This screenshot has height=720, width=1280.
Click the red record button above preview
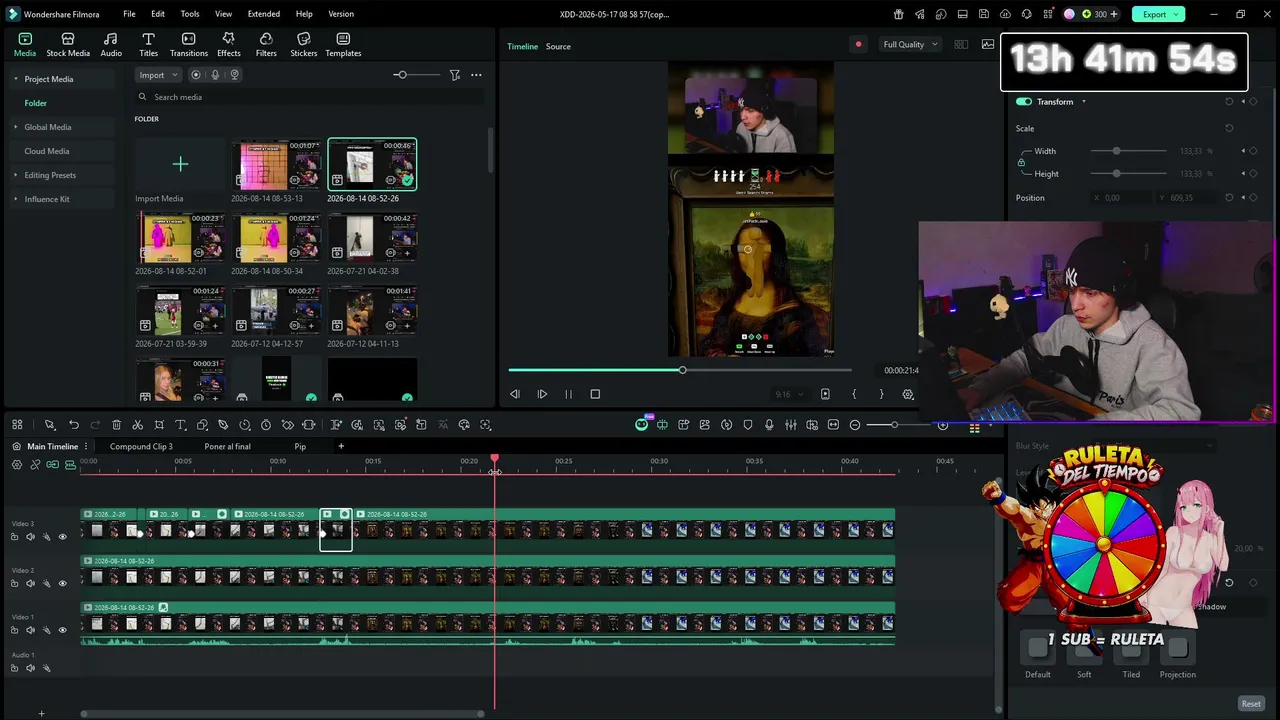(858, 44)
